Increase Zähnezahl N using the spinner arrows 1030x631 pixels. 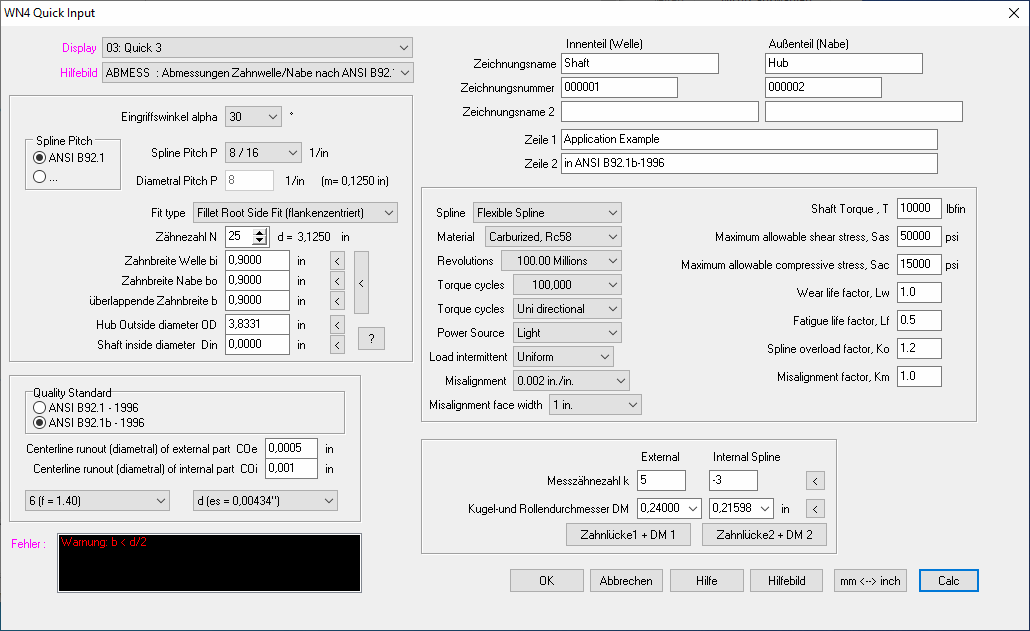(x=260, y=232)
